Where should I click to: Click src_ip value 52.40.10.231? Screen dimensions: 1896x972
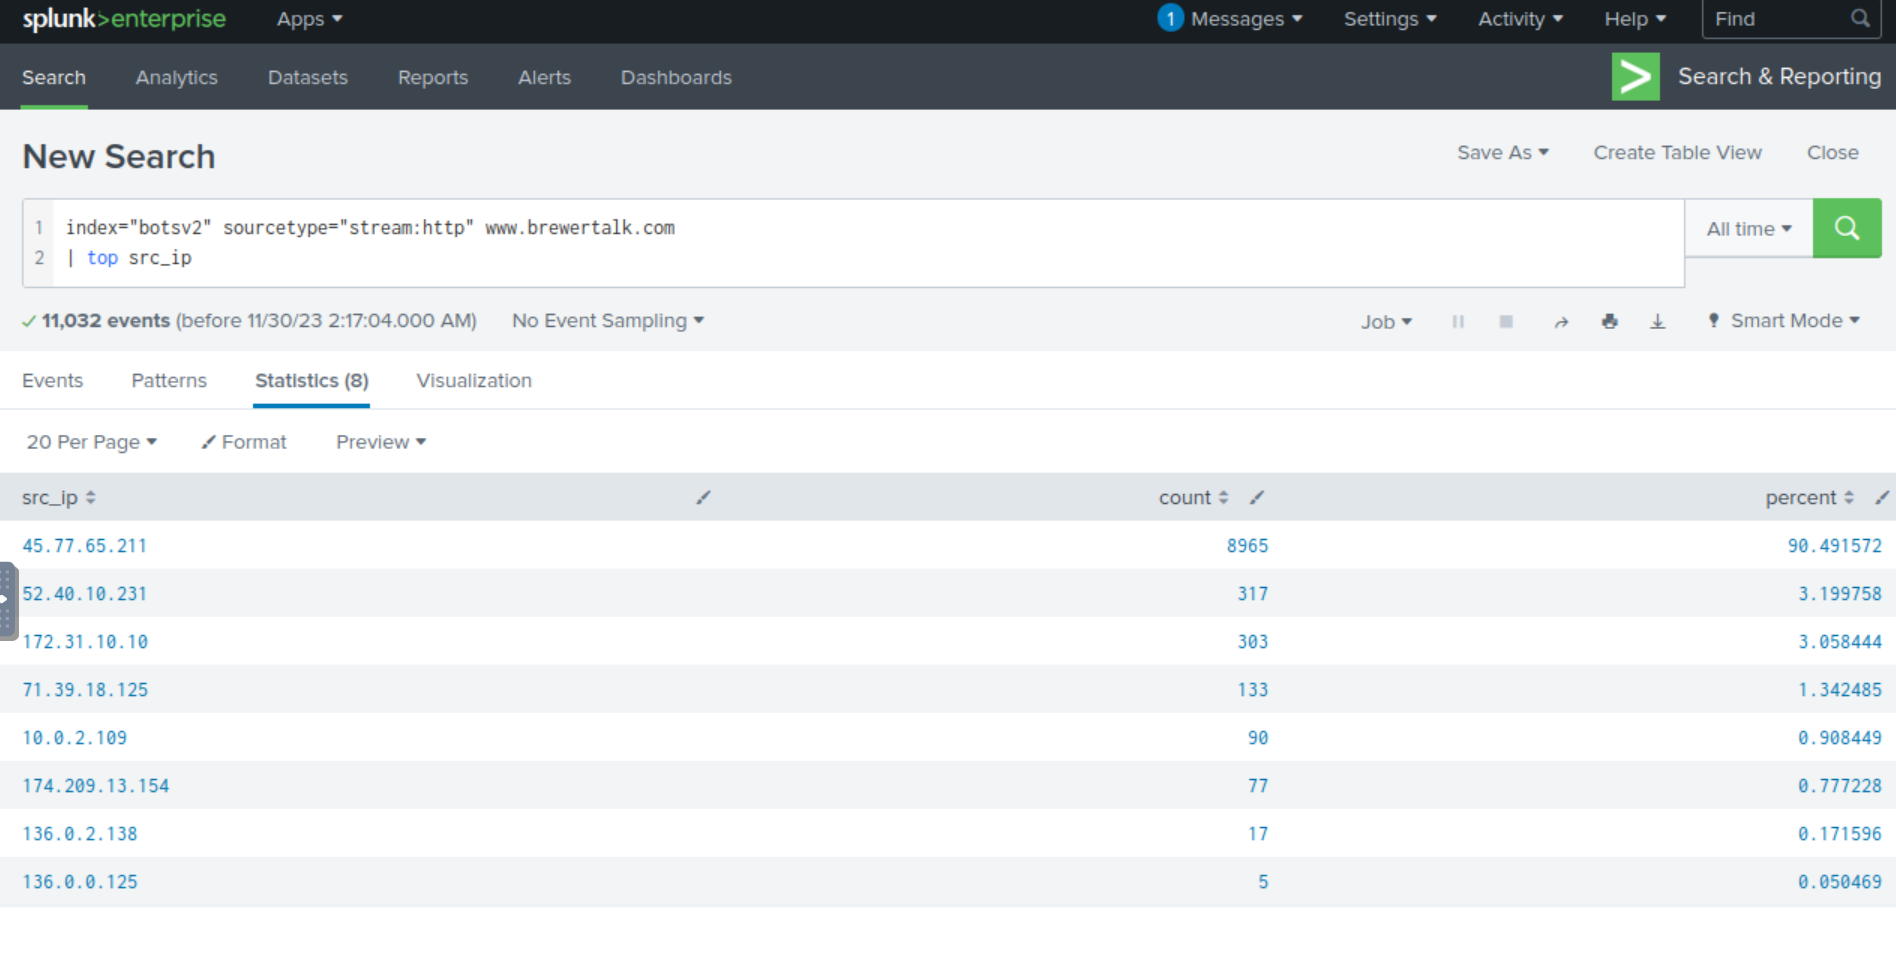point(84,594)
